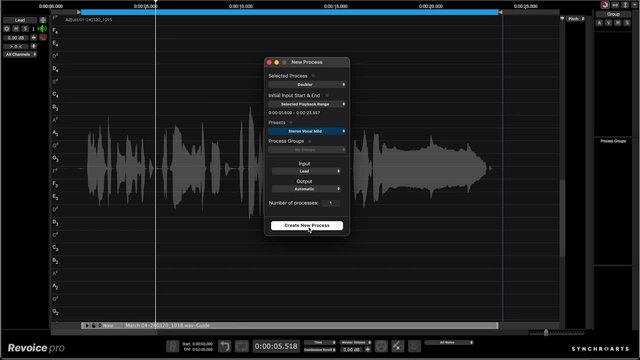Click the lock icon on the Match guide track

point(93,326)
